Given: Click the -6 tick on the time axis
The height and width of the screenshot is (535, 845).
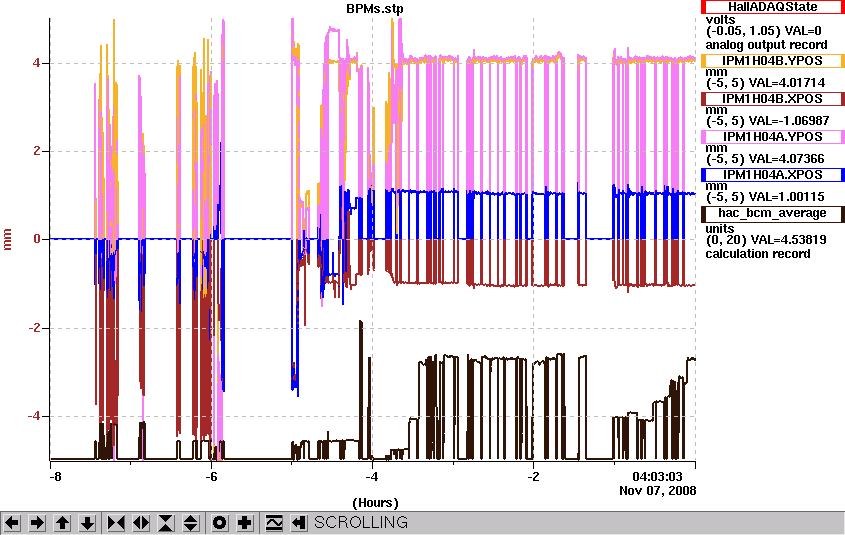Looking at the screenshot, I should click(x=211, y=477).
